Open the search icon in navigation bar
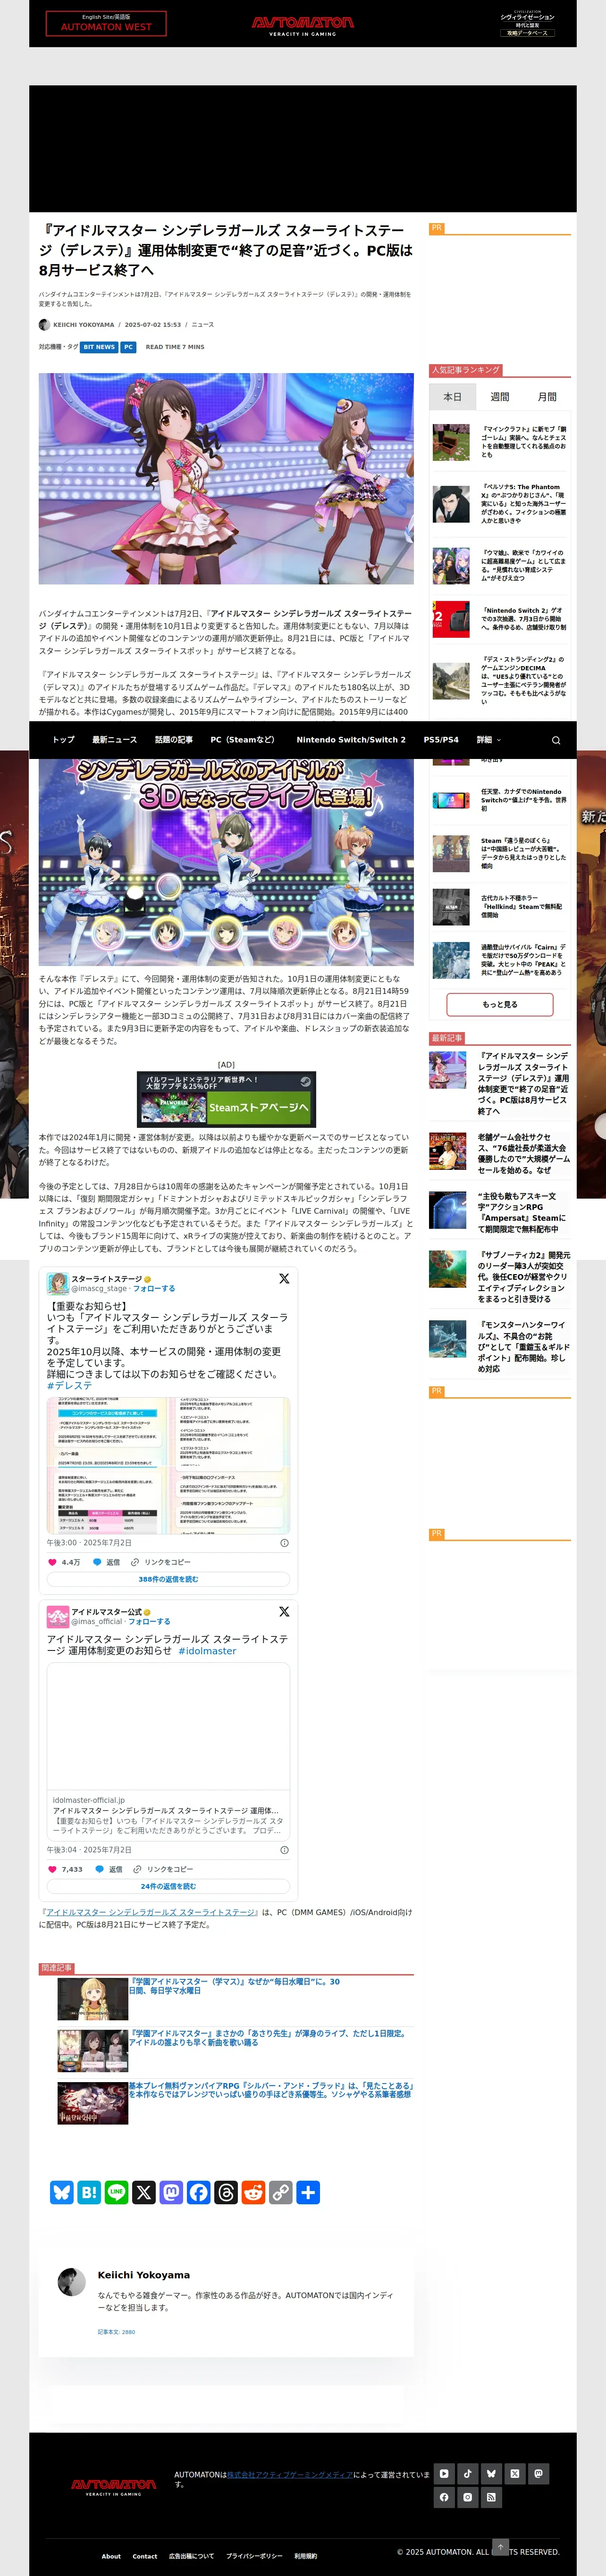The image size is (606, 2576). [556, 740]
